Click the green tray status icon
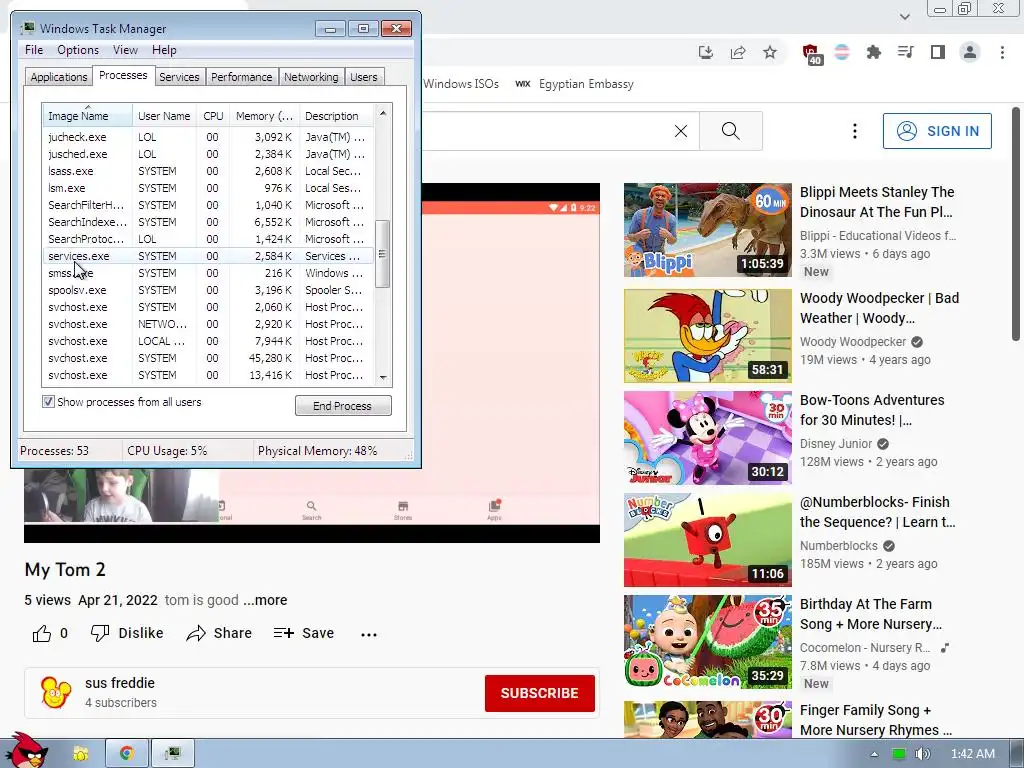 tap(899, 754)
